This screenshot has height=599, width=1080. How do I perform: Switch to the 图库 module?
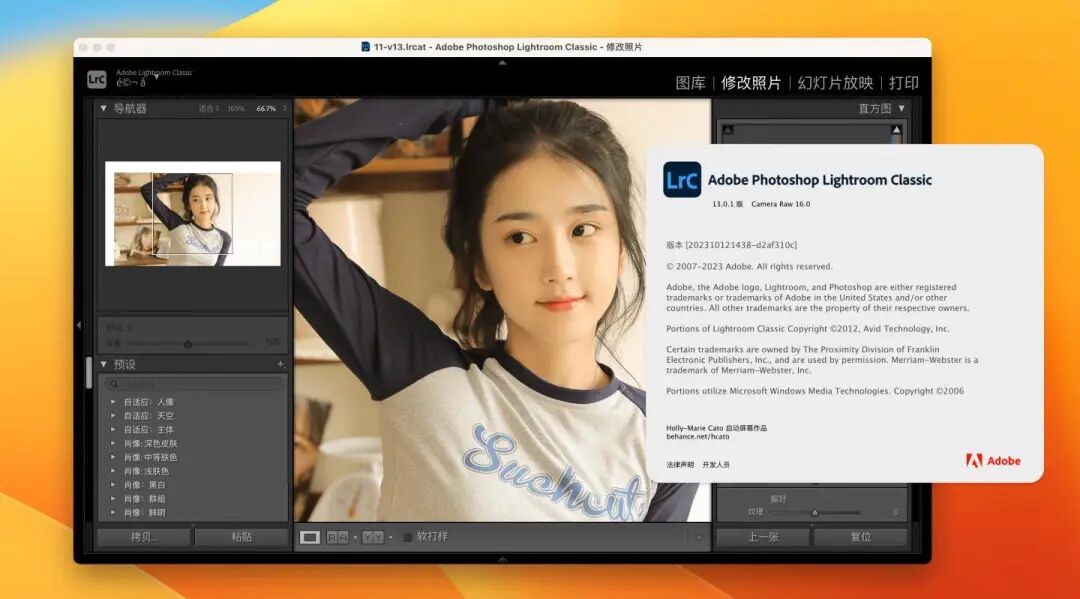[690, 83]
